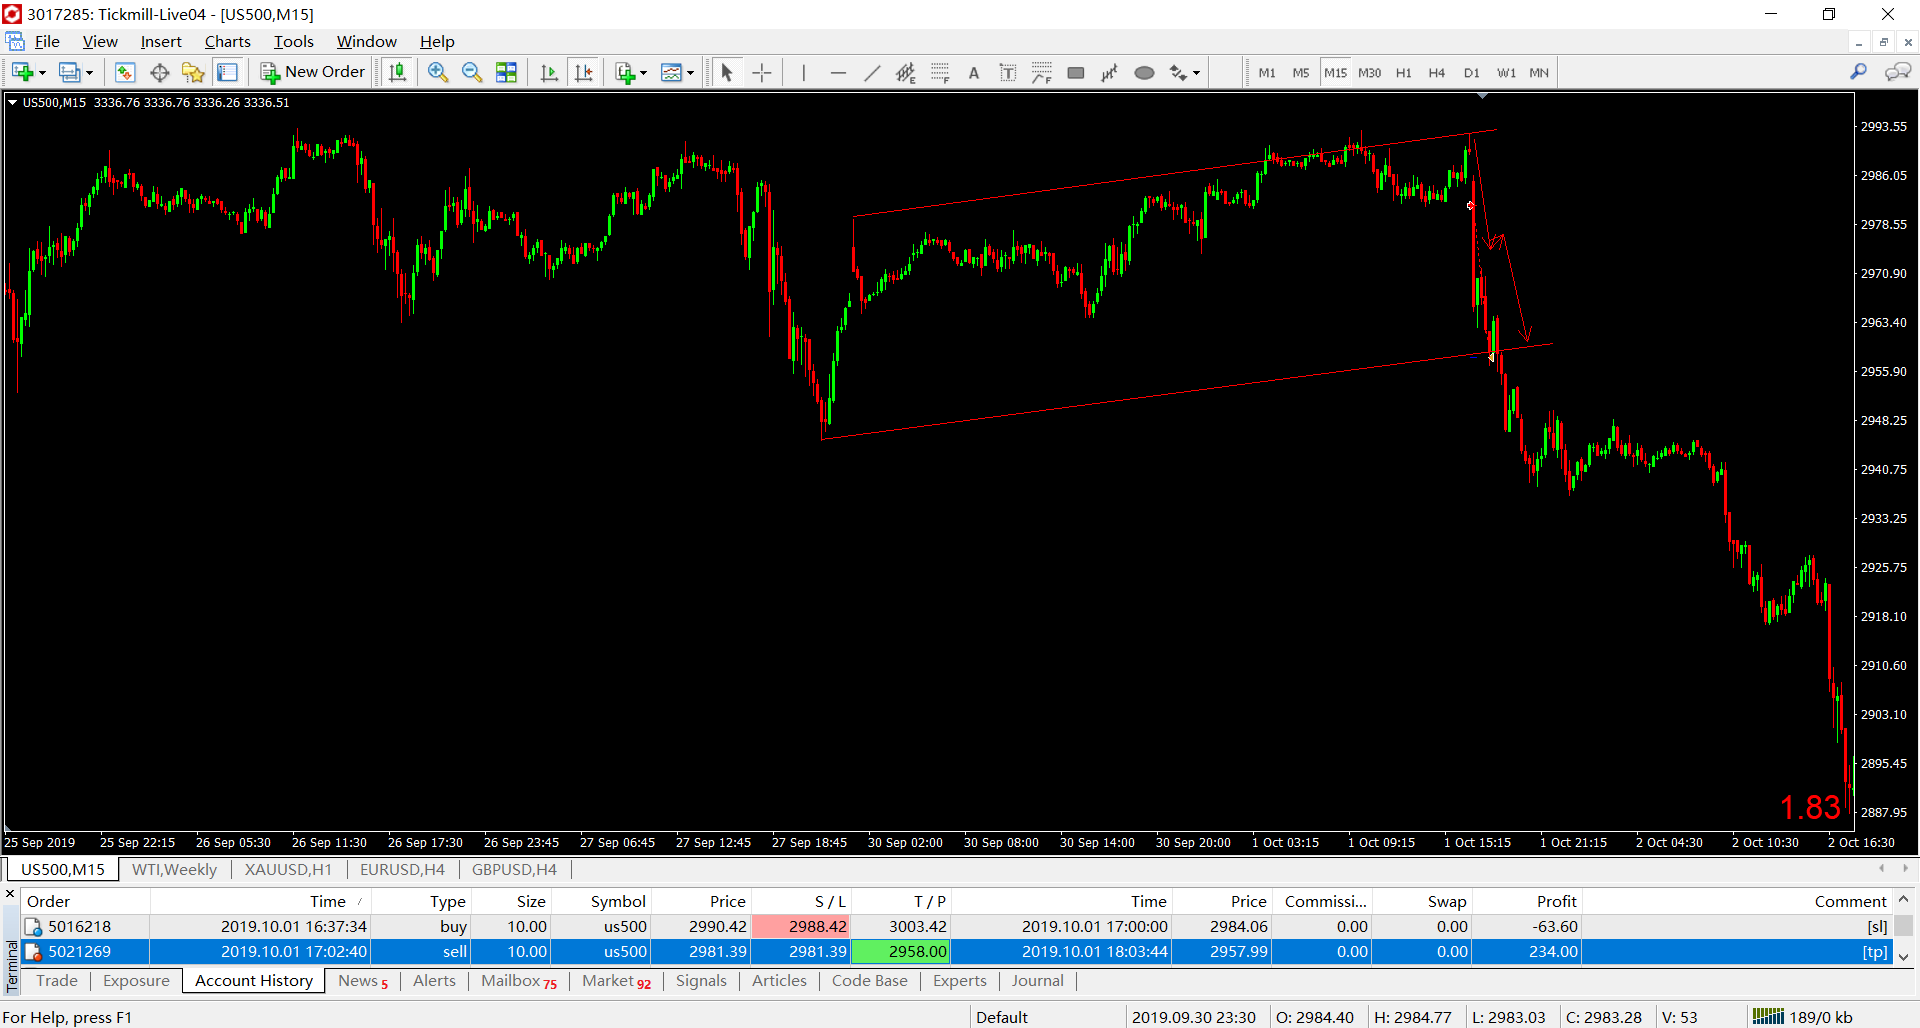Image resolution: width=1920 pixels, height=1028 pixels.
Task: Click the chart shift triangle marker
Action: point(1482,96)
